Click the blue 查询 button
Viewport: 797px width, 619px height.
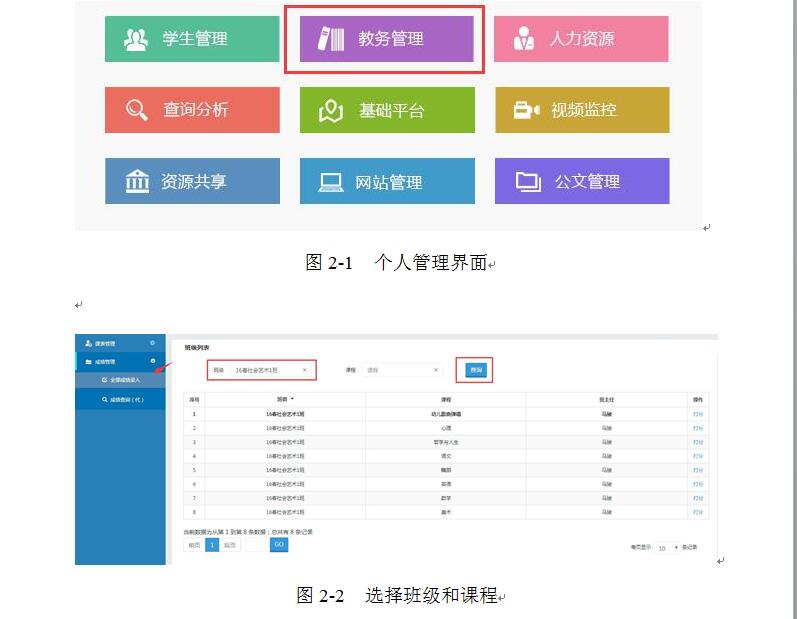476,370
